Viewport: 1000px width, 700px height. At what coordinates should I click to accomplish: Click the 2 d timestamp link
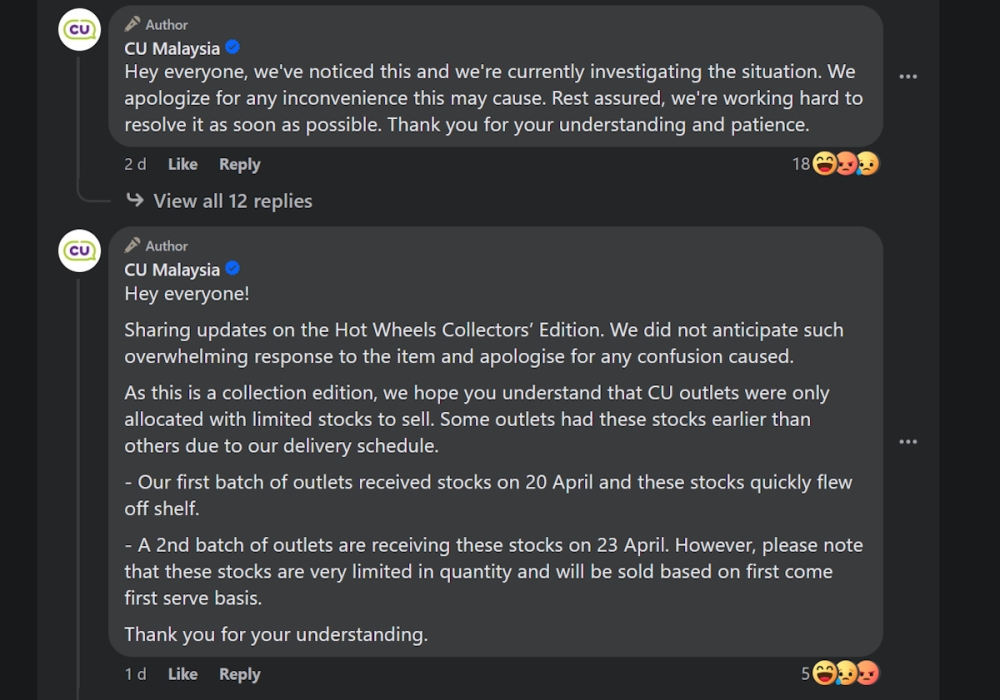pyautogui.click(x=135, y=164)
